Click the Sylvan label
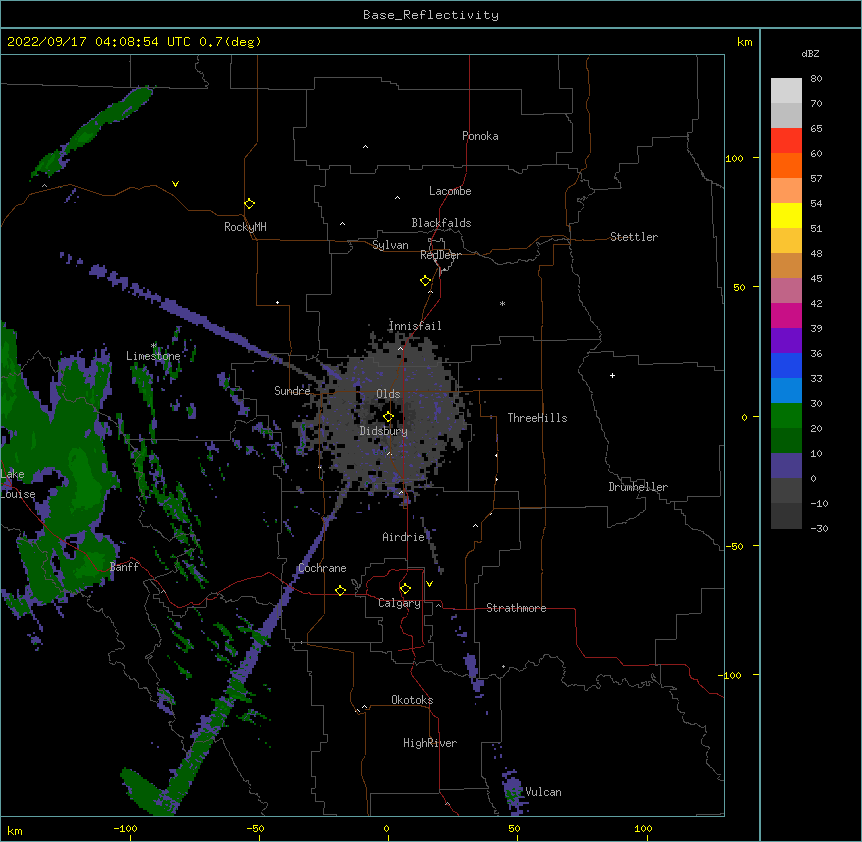Viewport: 862px width, 842px height. click(390, 245)
